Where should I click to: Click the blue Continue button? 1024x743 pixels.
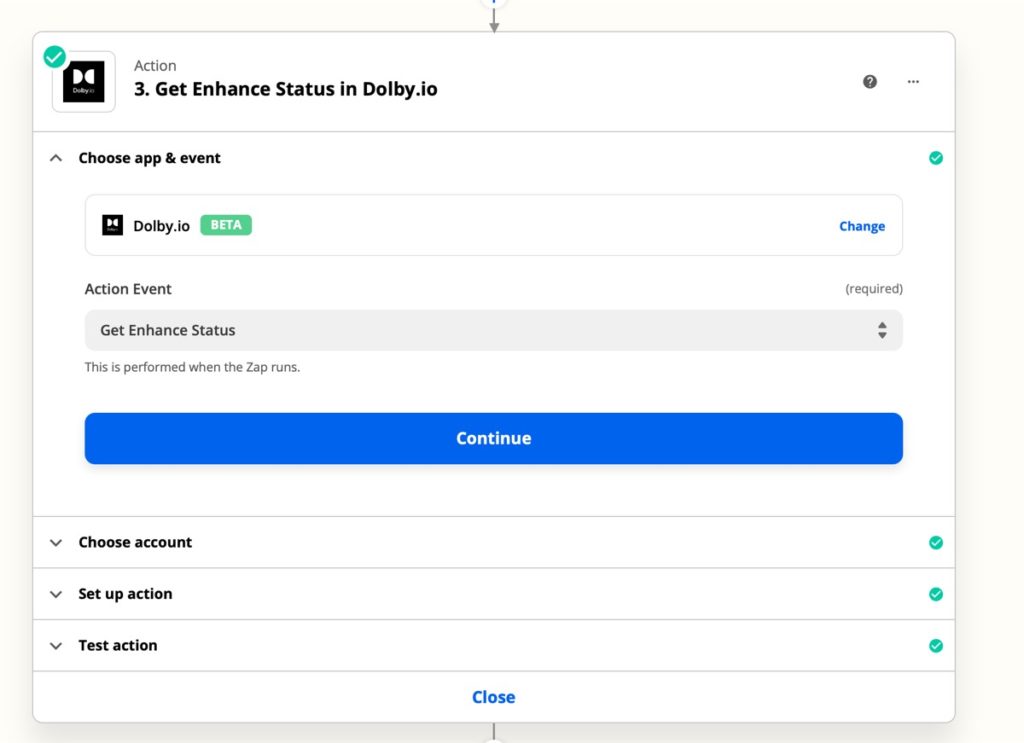click(494, 438)
